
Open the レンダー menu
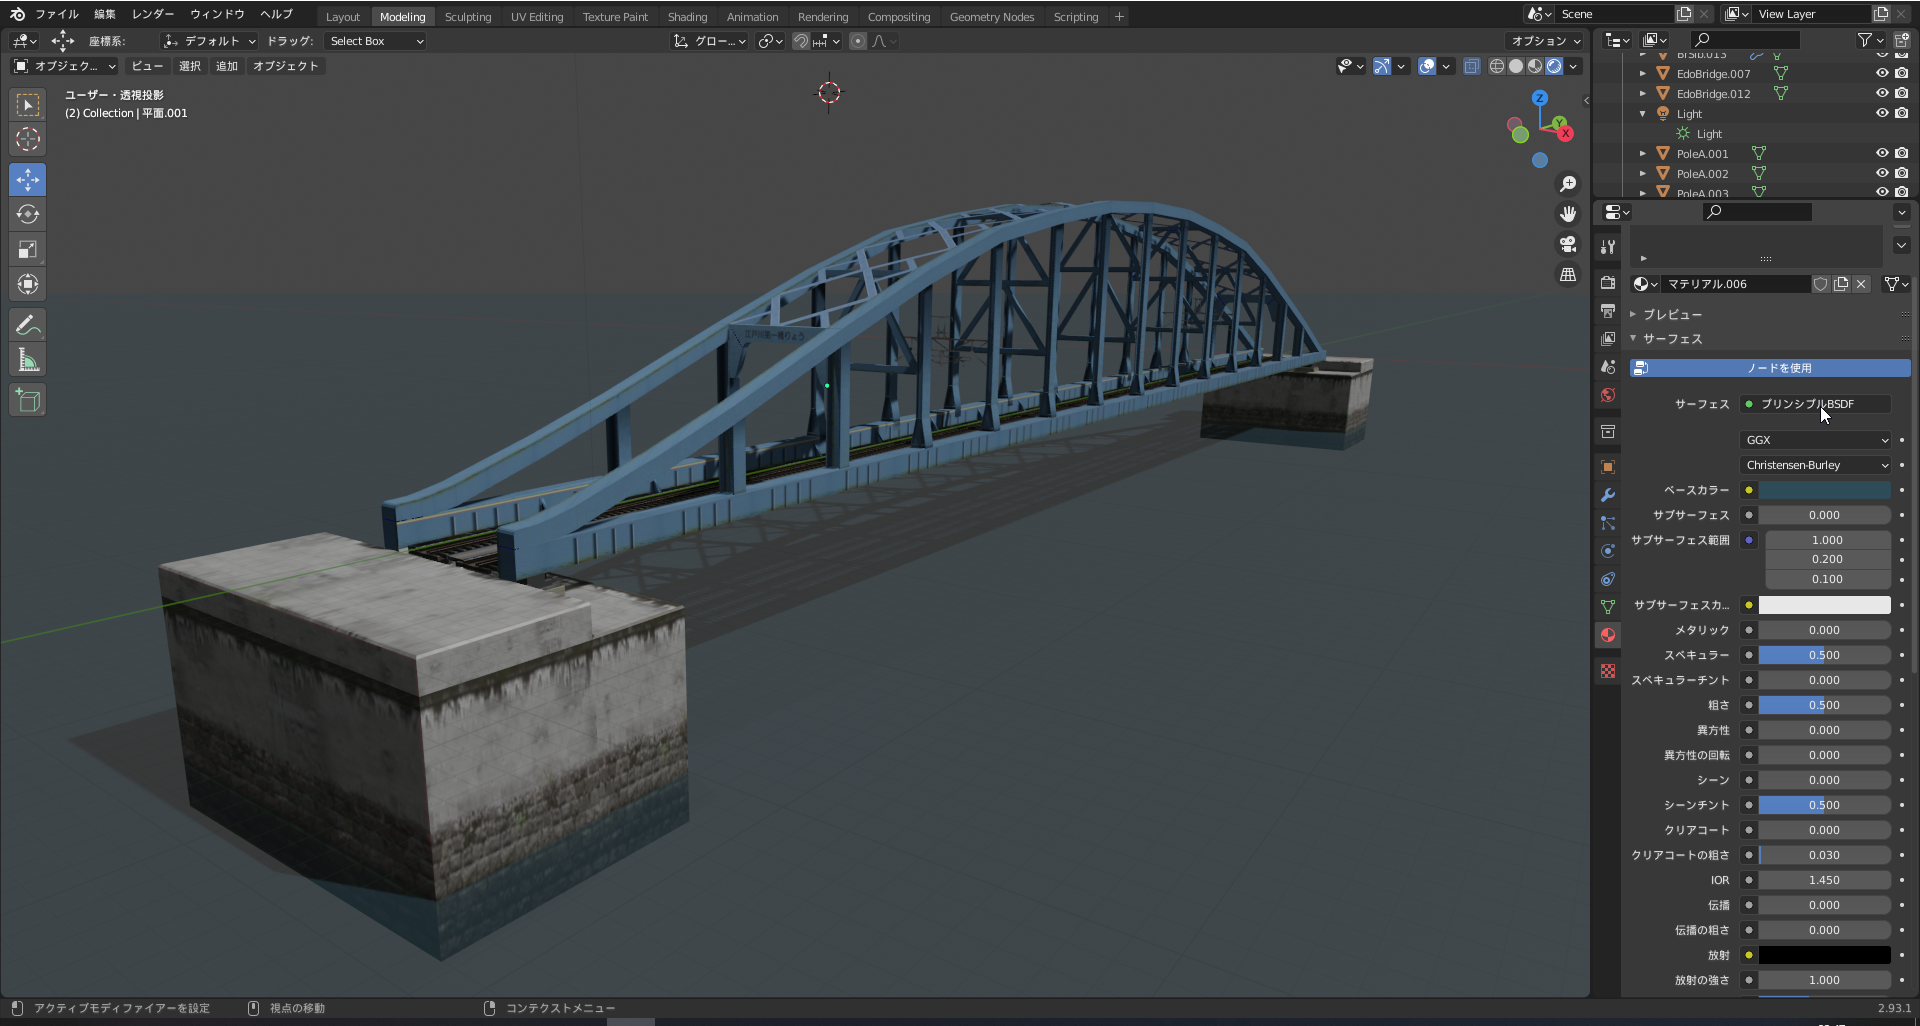pyautogui.click(x=152, y=14)
